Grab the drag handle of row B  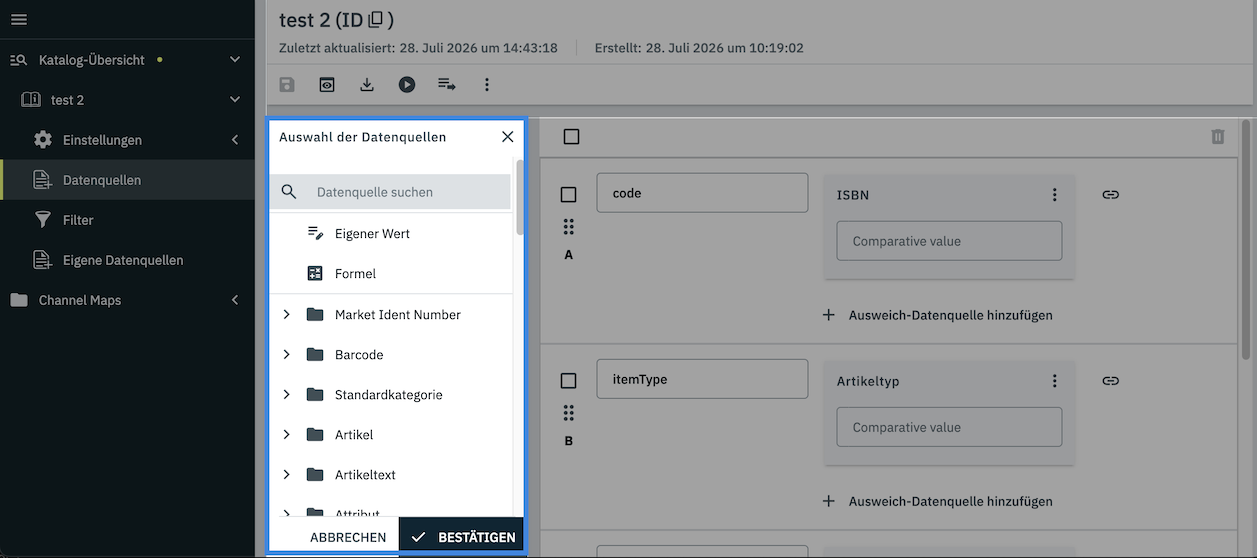(569, 412)
